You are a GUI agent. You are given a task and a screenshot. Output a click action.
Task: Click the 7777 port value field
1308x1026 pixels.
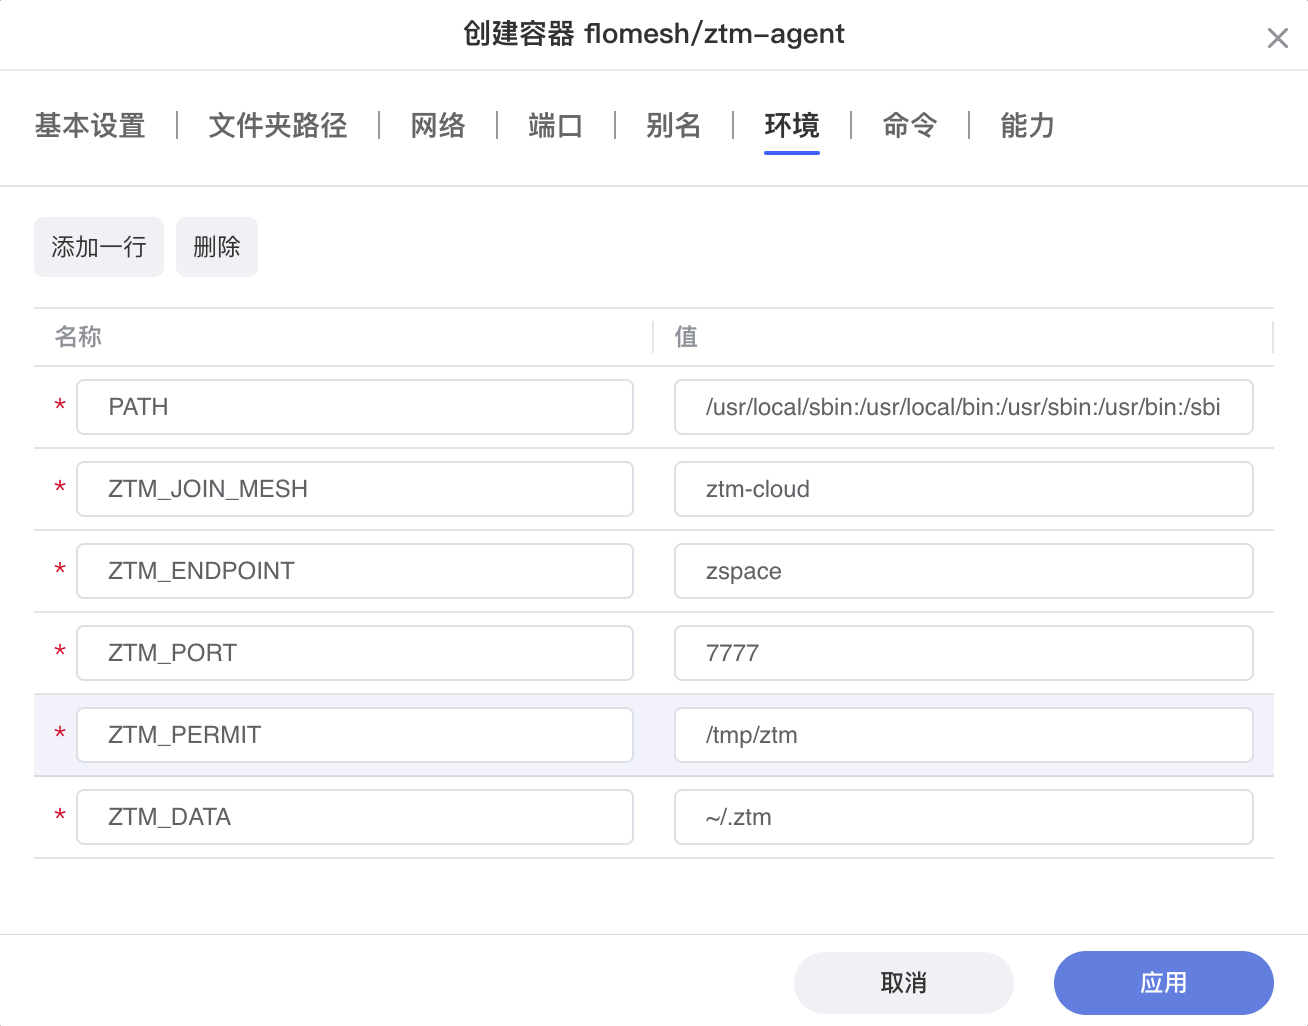pos(963,653)
